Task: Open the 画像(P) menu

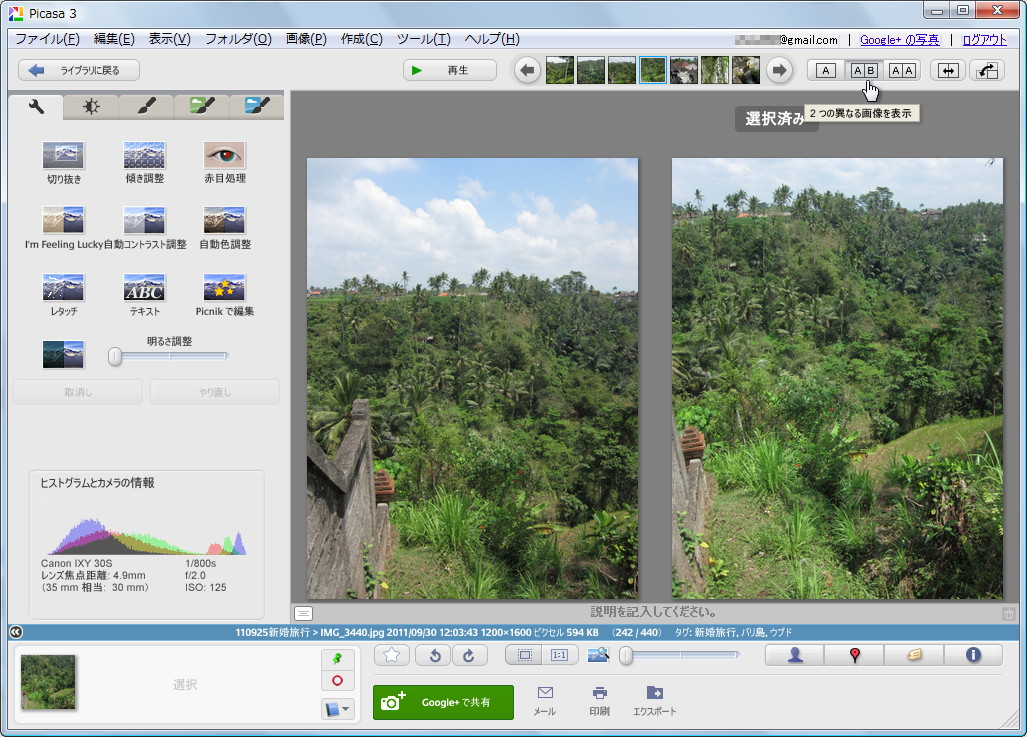Action: point(306,39)
